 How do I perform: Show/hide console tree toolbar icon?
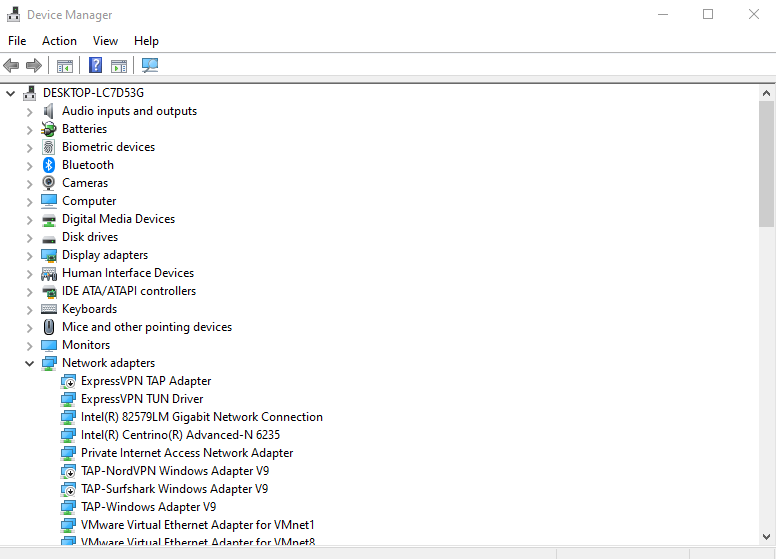(65, 65)
